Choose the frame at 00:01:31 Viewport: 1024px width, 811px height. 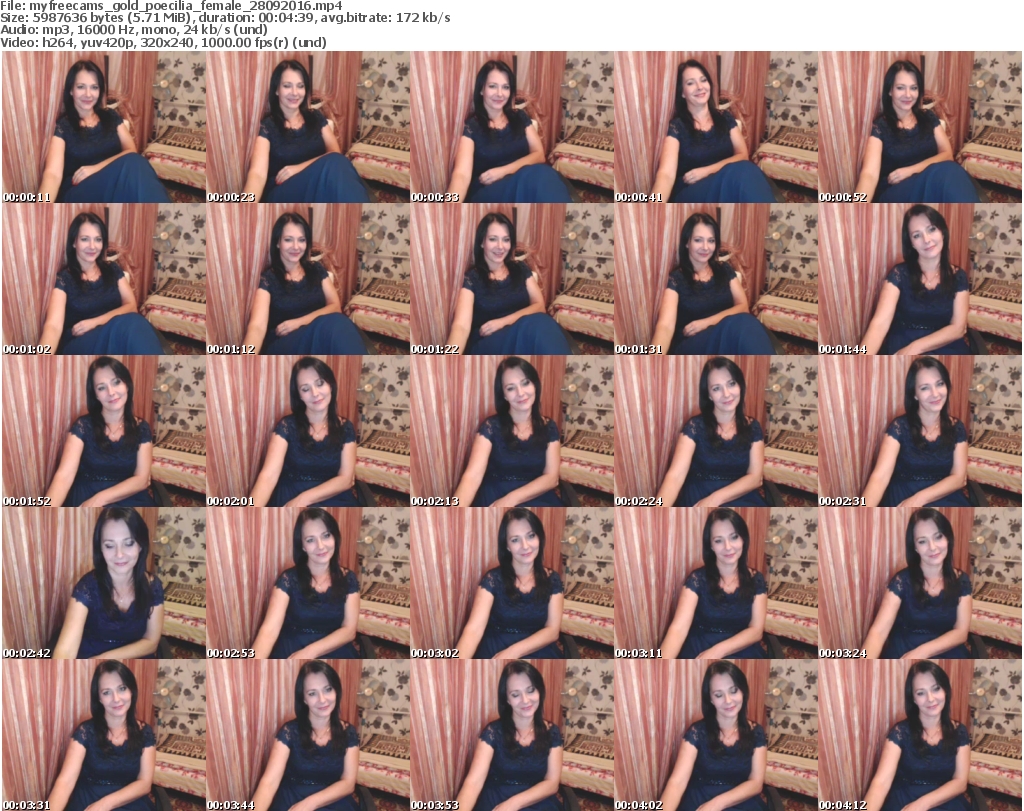coord(716,279)
